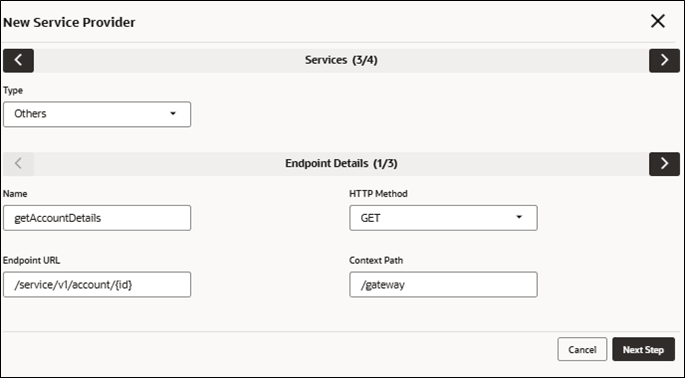685x378 pixels.
Task: Go to previous Services entry arrow
Action: pos(18,60)
